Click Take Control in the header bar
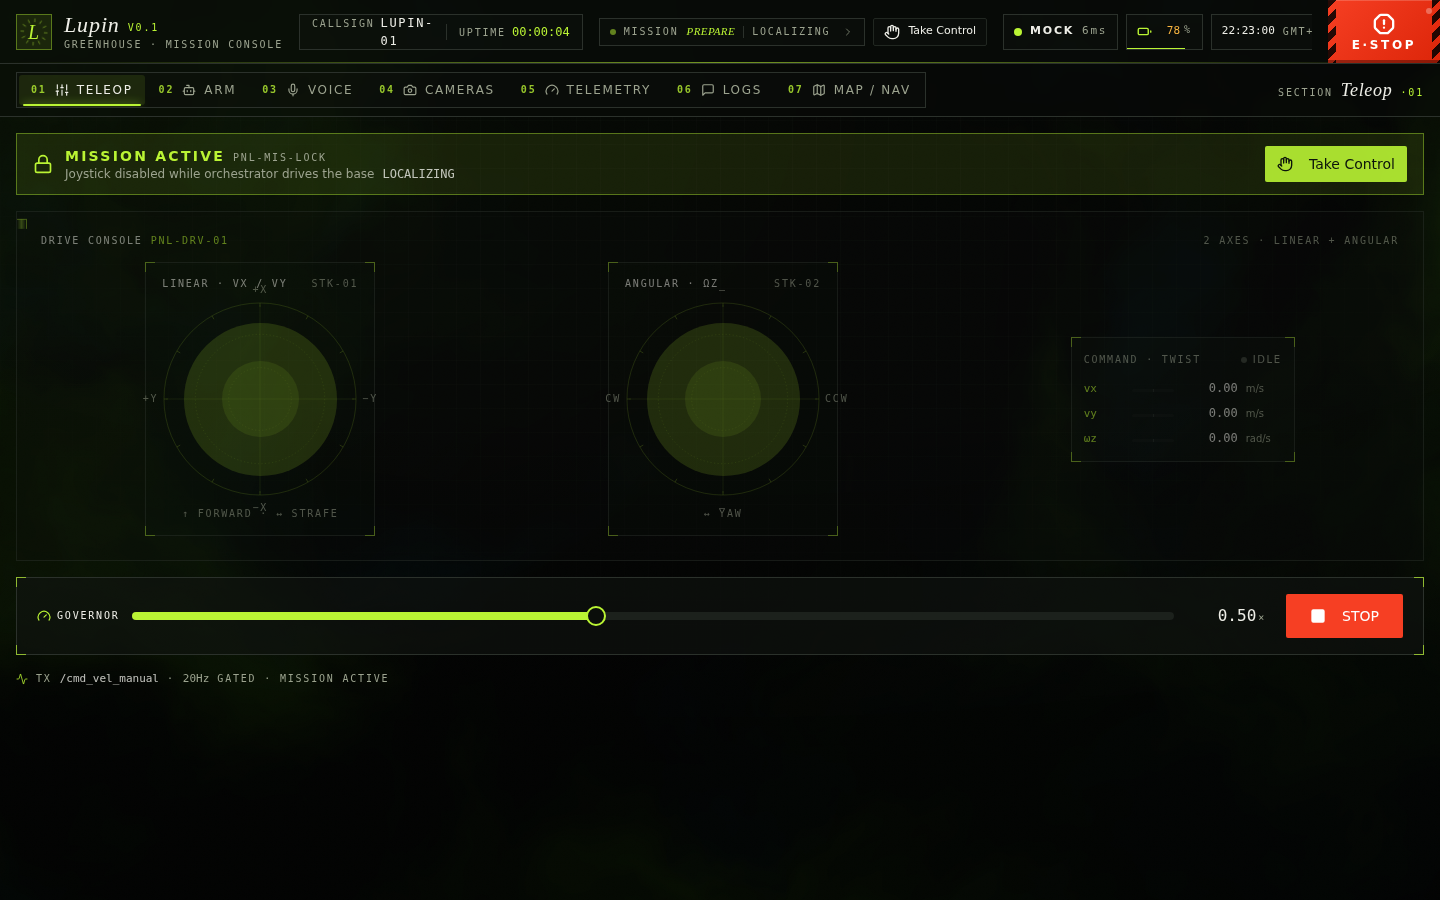Viewport: 1440px width, 900px height. [930, 32]
